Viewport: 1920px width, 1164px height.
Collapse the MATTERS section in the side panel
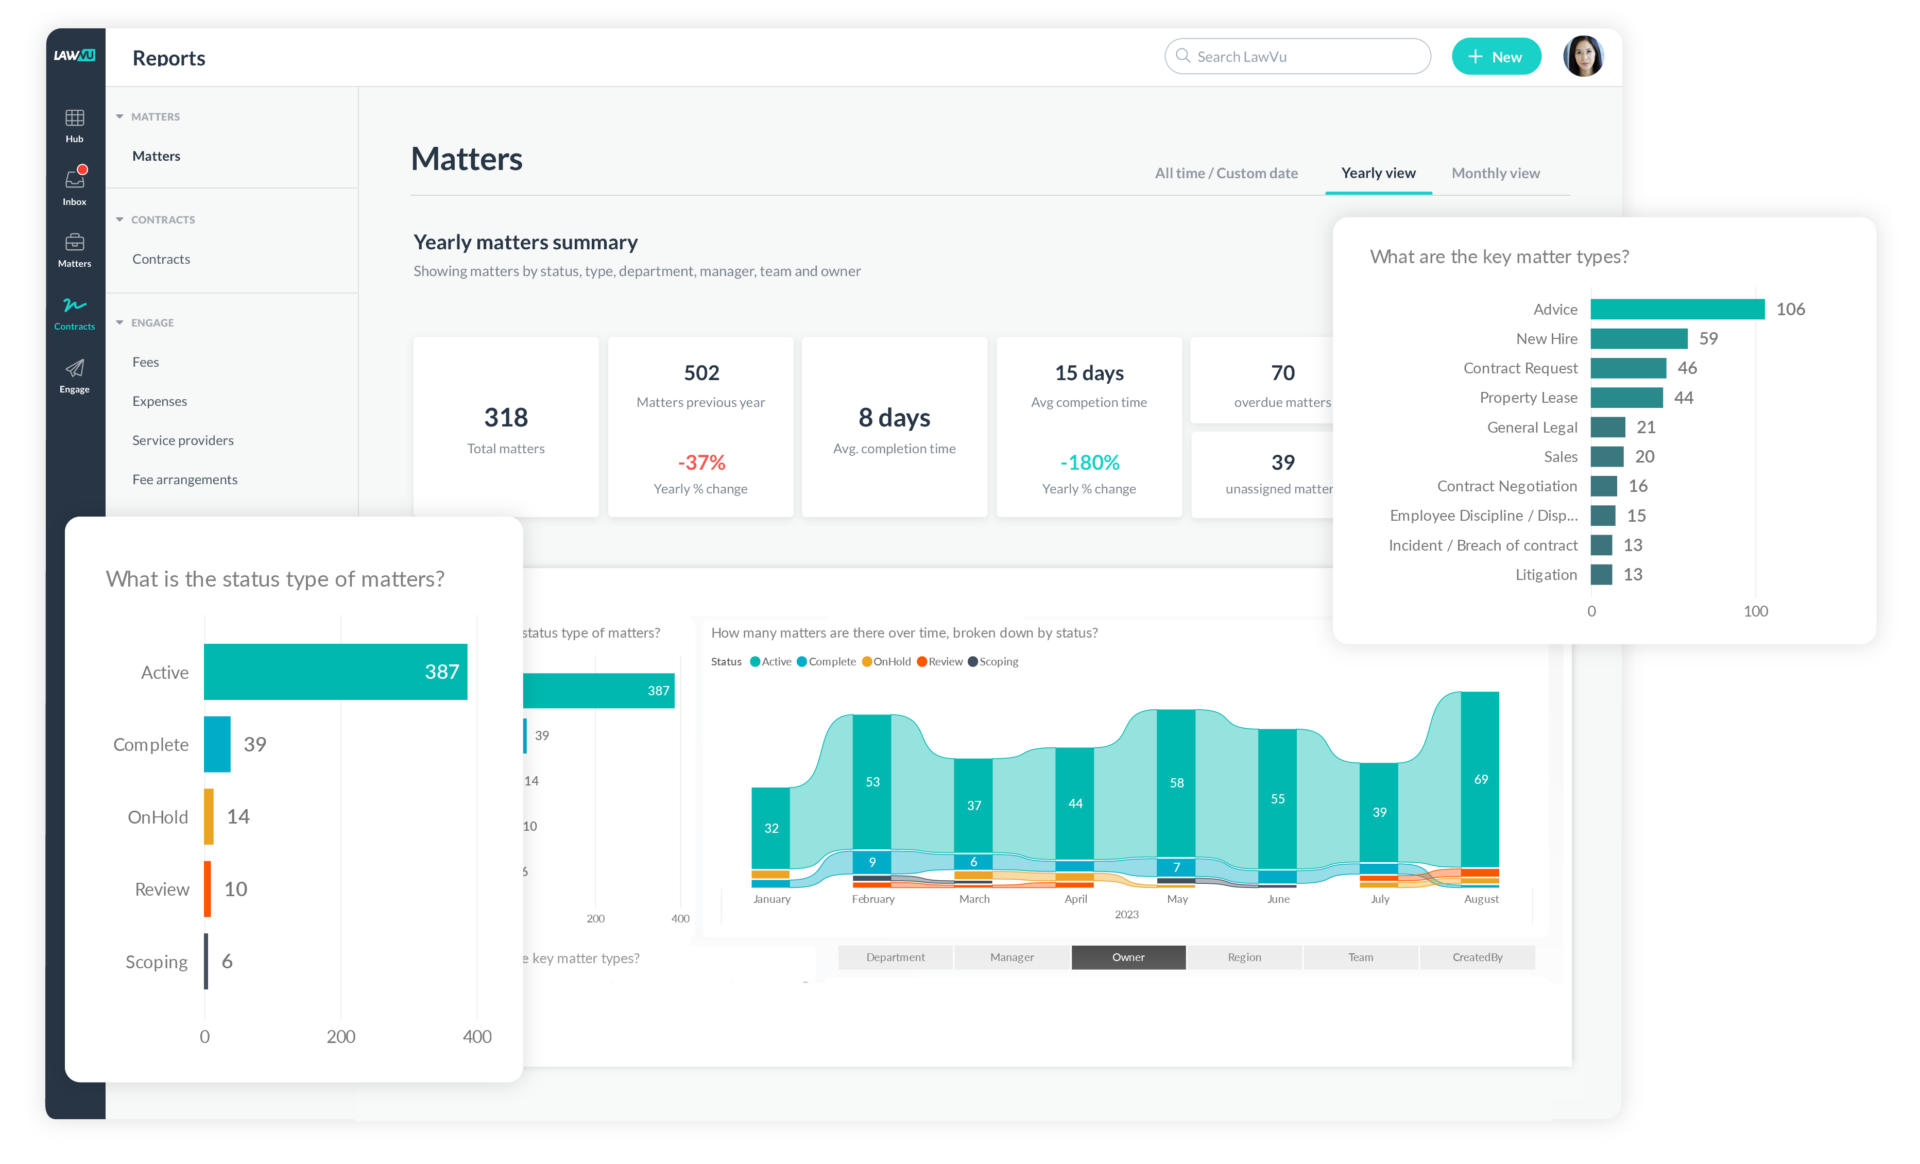pos(118,116)
